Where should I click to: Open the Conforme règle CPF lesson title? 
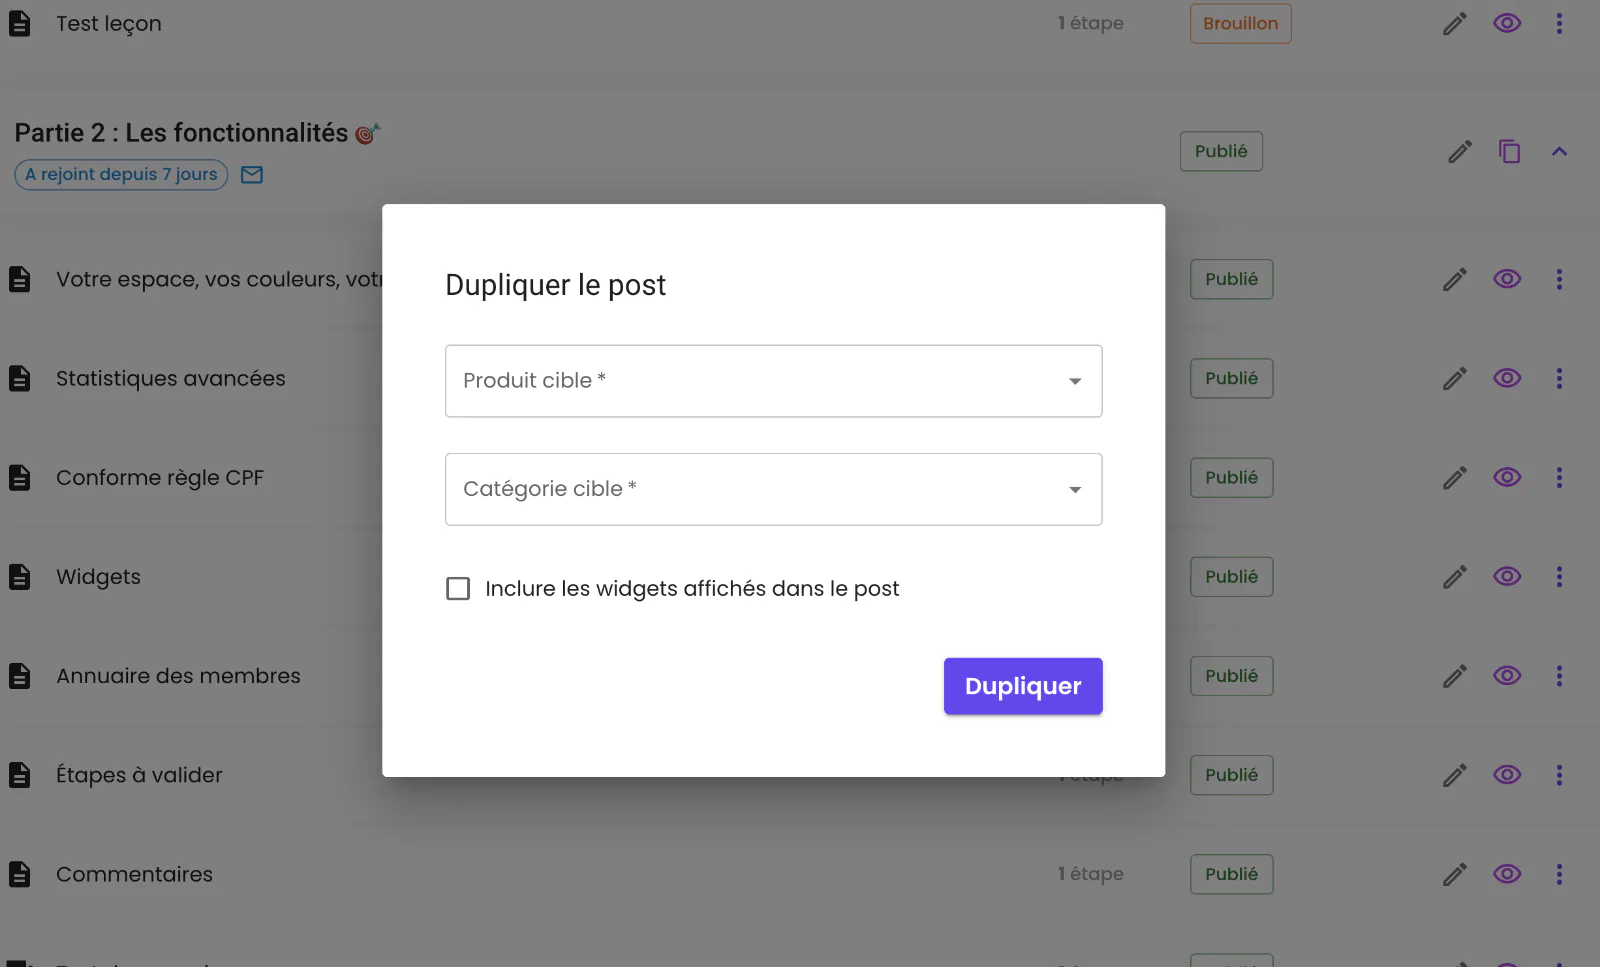click(x=160, y=478)
